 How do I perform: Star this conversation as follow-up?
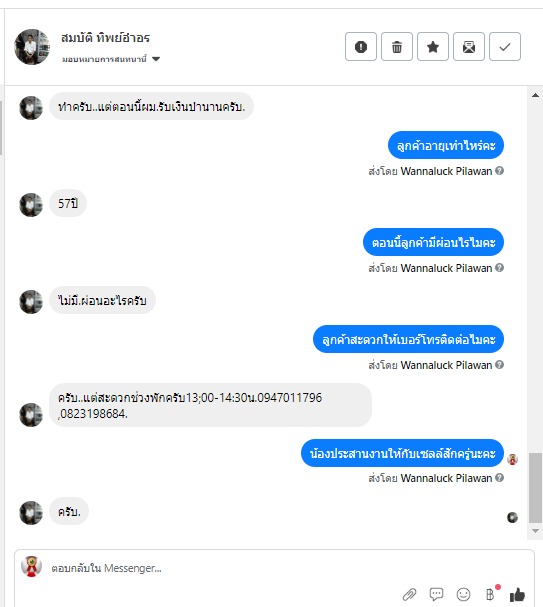click(x=433, y=47)
